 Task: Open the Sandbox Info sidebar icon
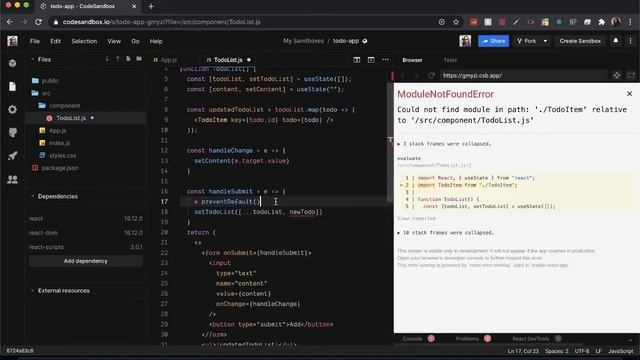click(13, 63)
